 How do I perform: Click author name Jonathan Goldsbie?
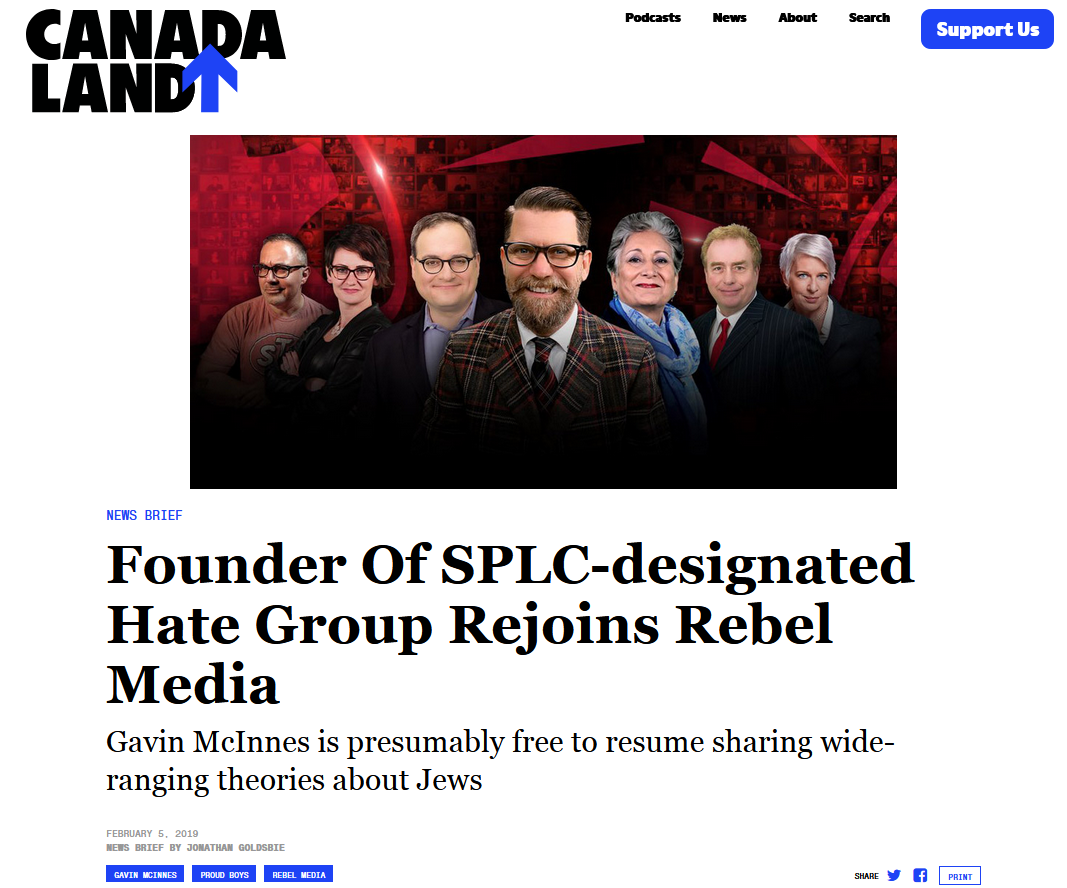pyautogui.click(x=235, y=848)
